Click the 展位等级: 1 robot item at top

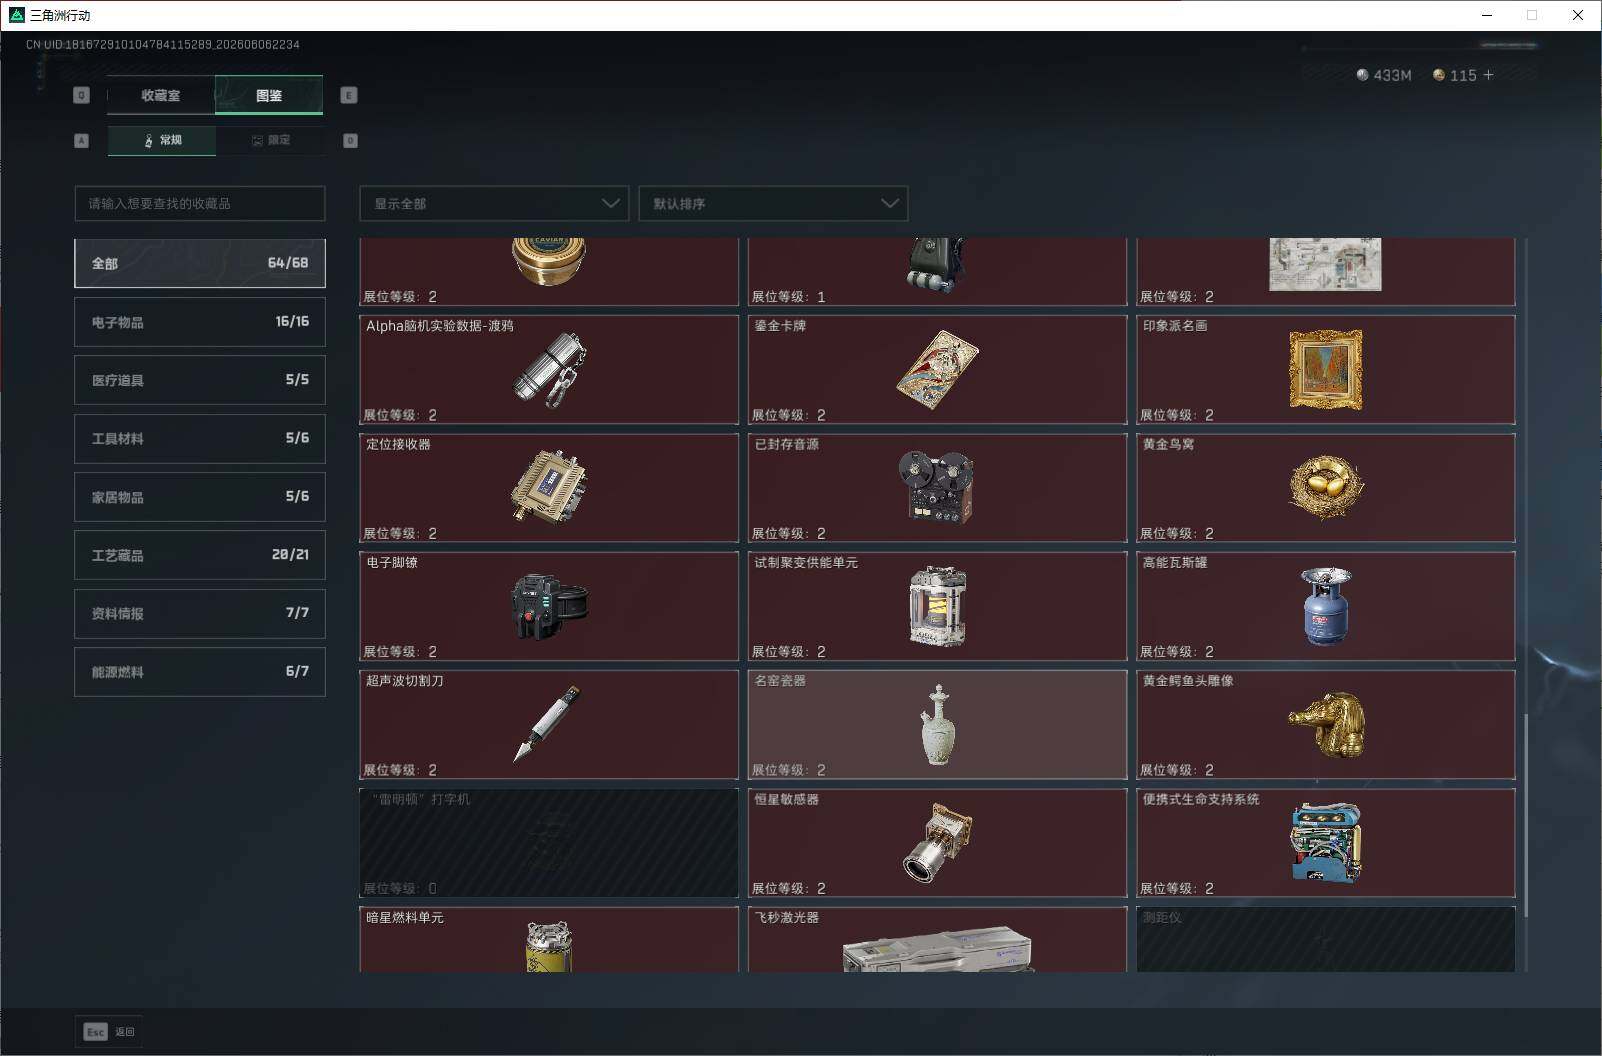pos(936,264)
